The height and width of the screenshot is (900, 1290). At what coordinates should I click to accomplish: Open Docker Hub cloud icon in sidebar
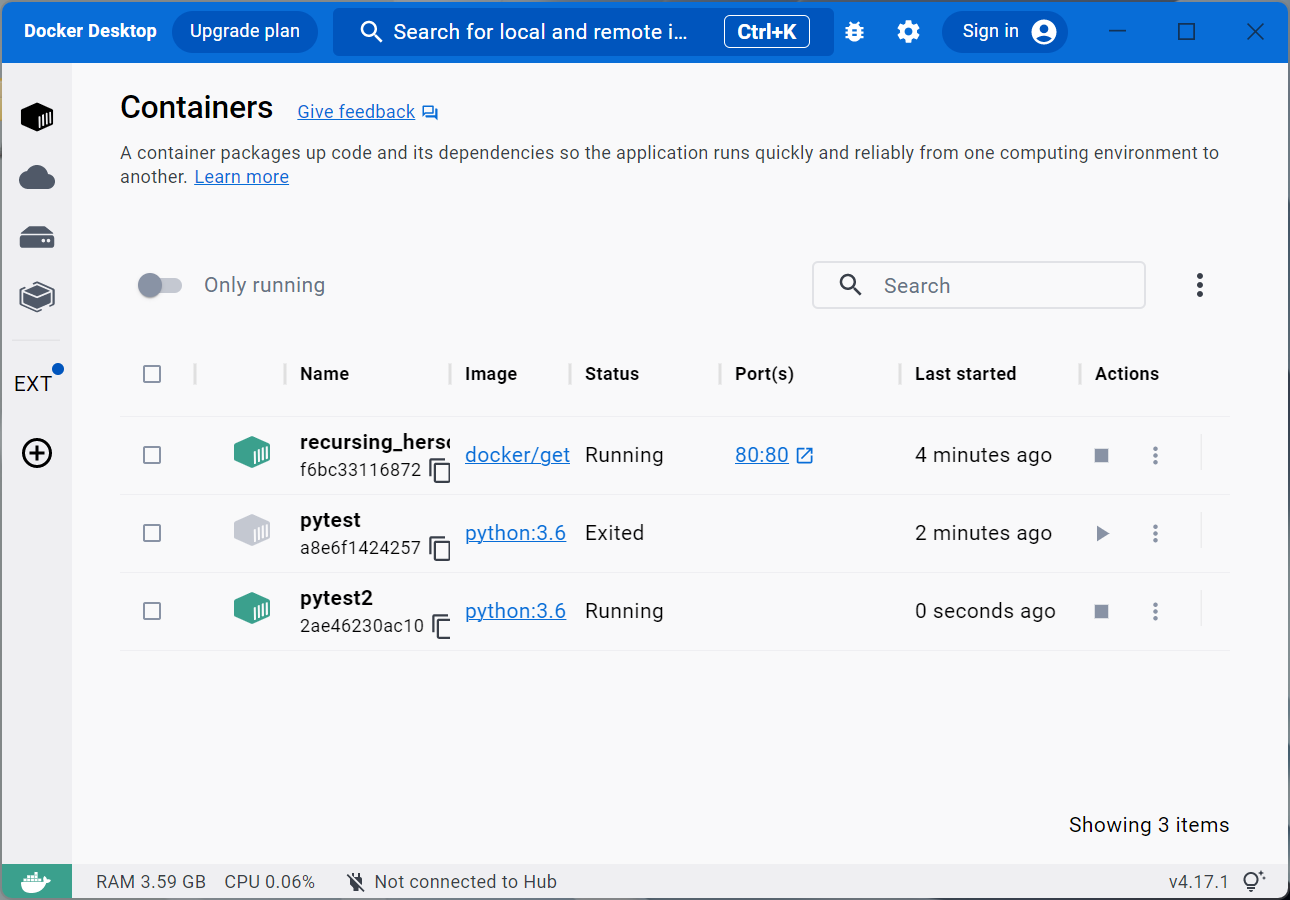coord(37,178)
